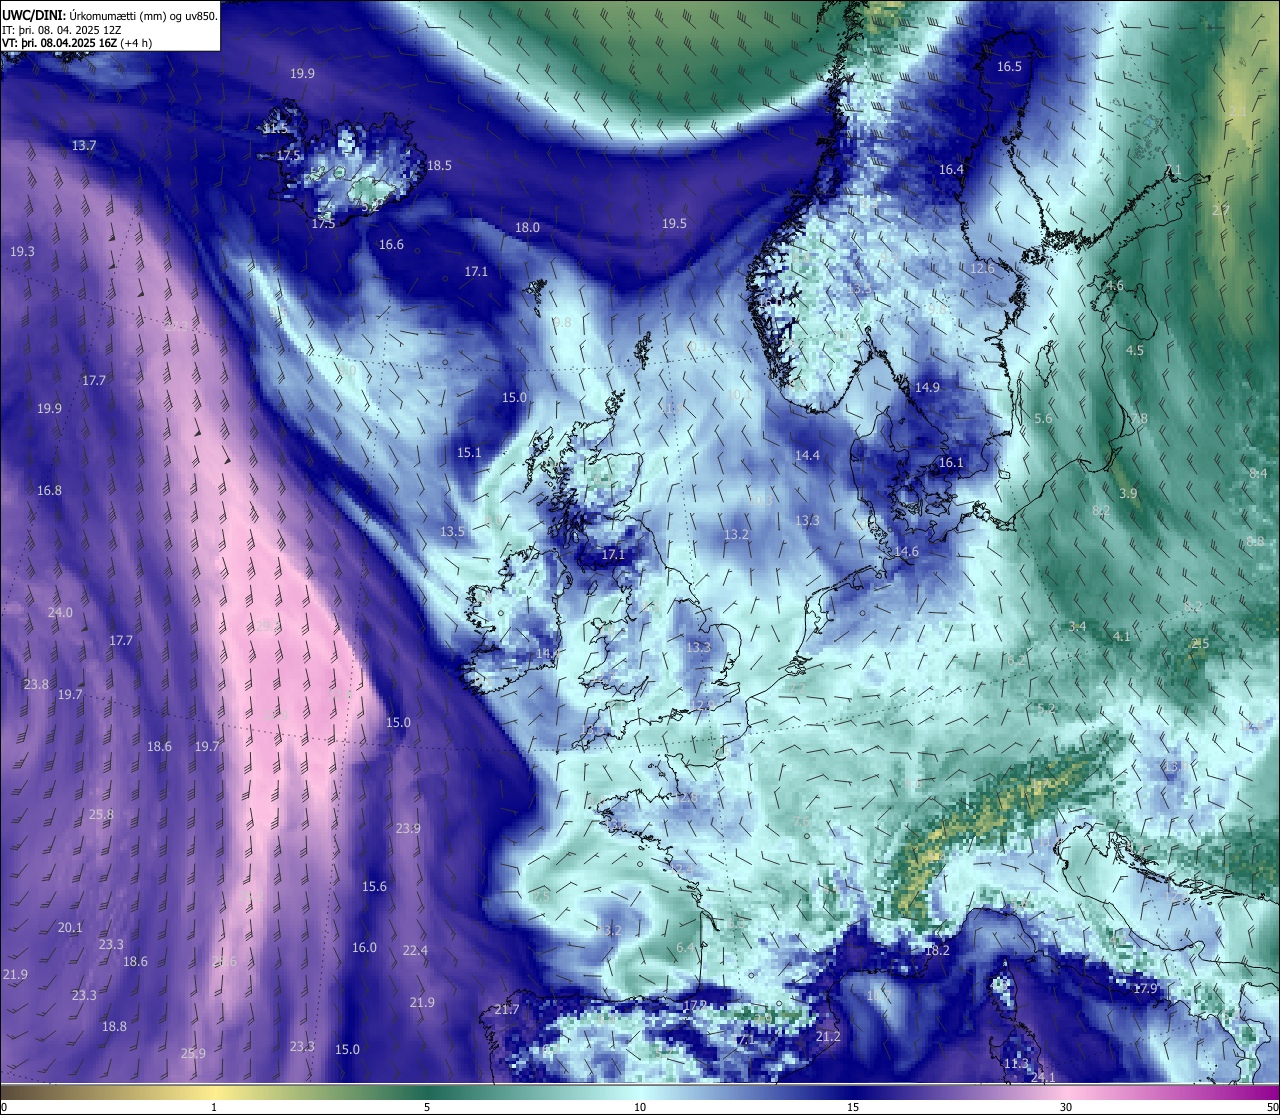
Task: Click the 14.6 value near northern Germany
Action: point(906,551)
